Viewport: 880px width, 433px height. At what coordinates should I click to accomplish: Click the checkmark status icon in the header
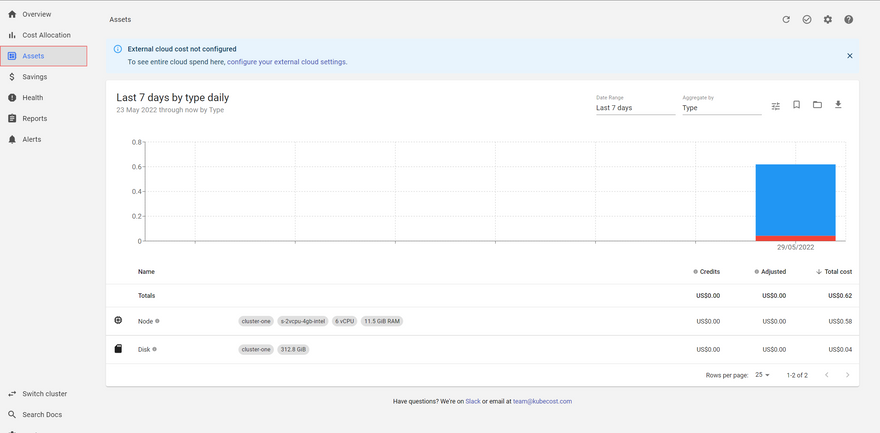pyautogui.click(x=806, y=19)
